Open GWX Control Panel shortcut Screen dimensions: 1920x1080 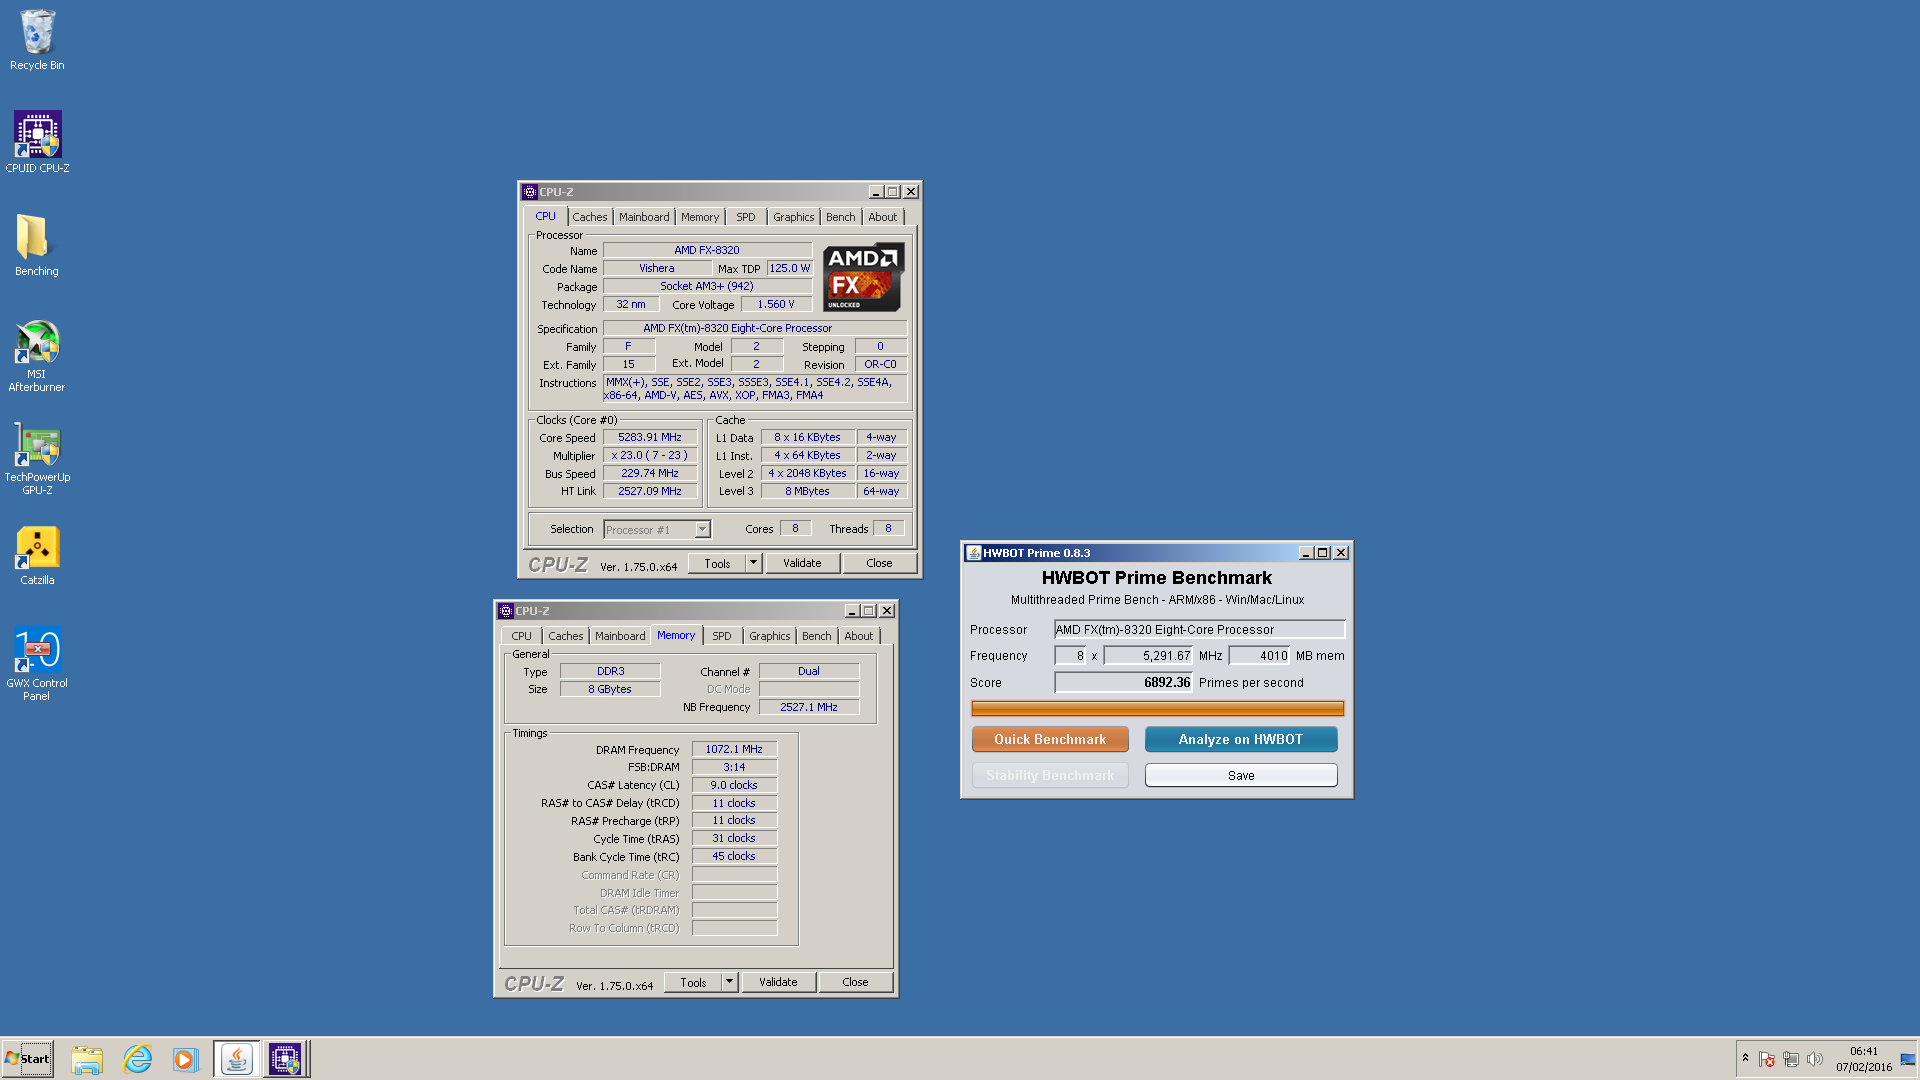(37, 663)
